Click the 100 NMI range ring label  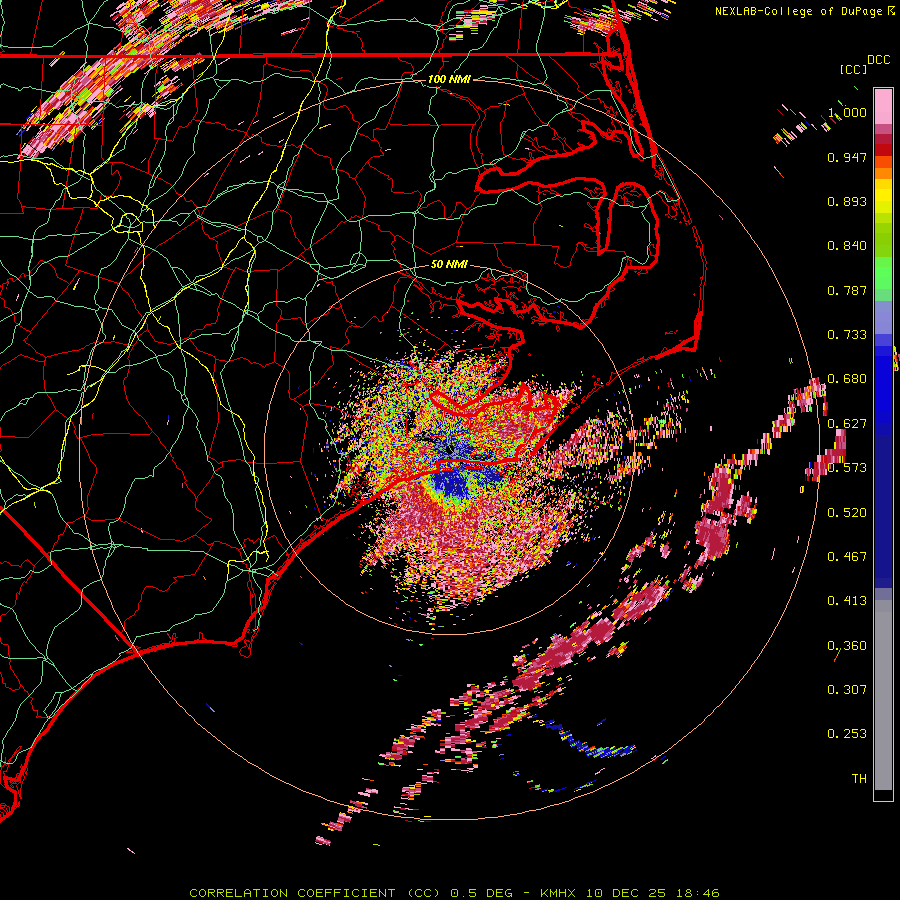click(x=449, y=79)
